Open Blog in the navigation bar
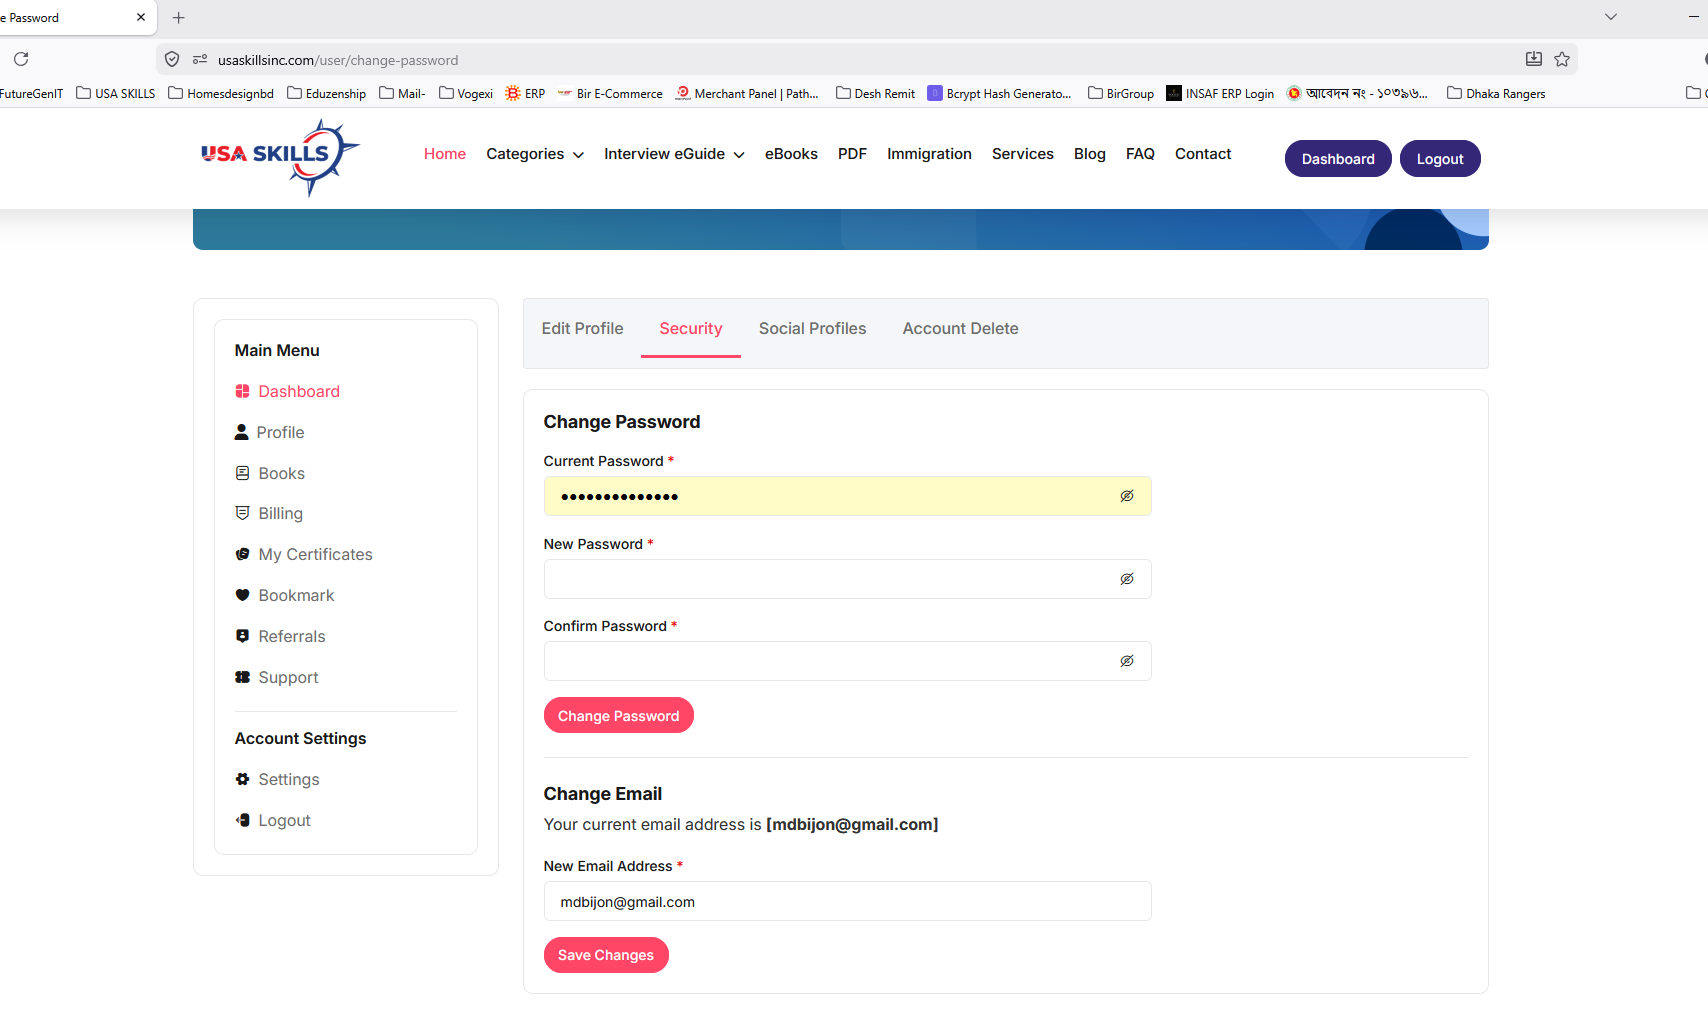 [1090, 154]
